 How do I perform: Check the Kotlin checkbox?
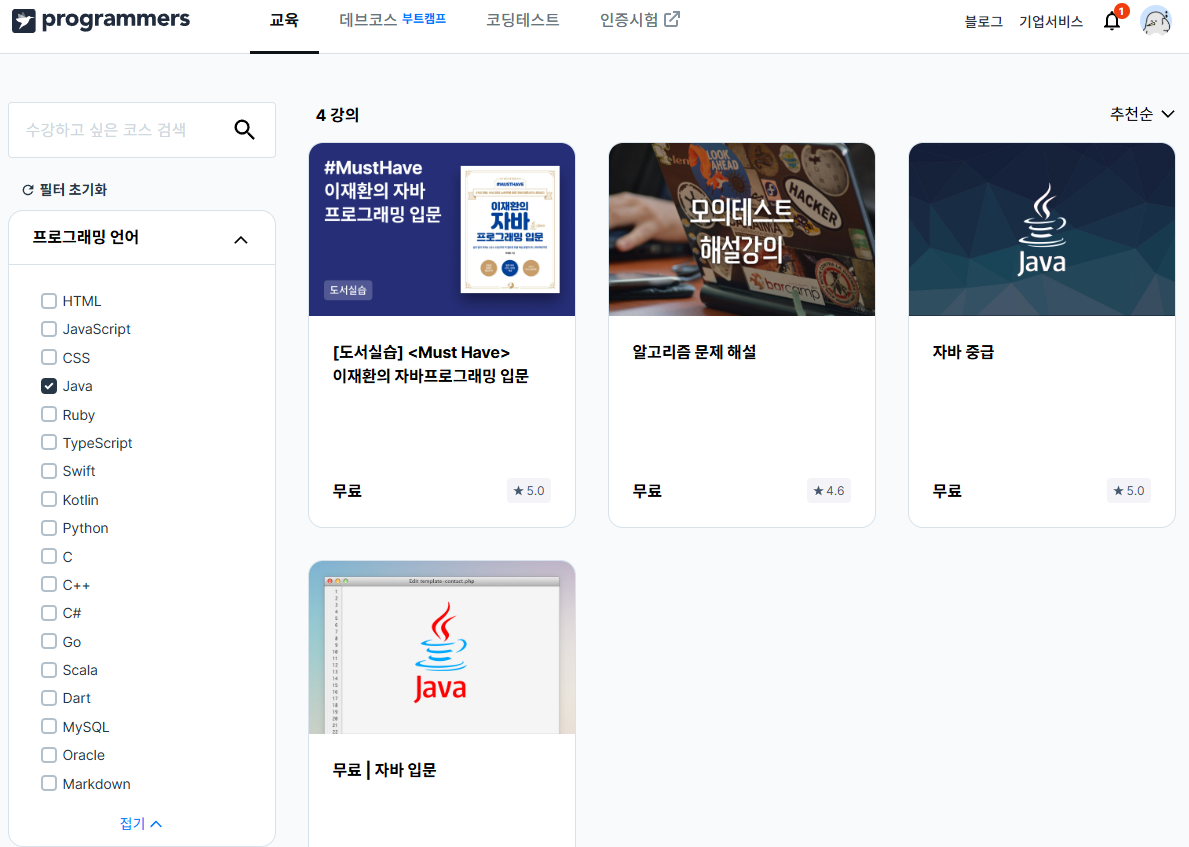pyautogui.click(x=49, y=499)
